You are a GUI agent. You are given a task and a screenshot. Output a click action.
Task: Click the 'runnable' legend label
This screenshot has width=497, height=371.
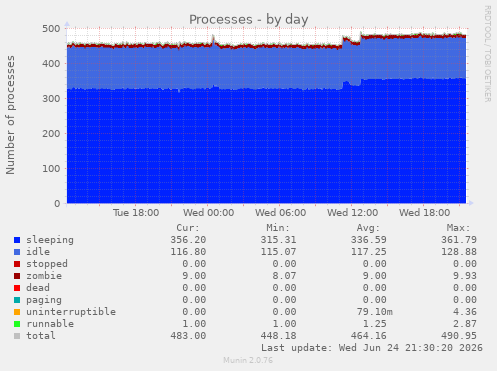pos(50,324)
